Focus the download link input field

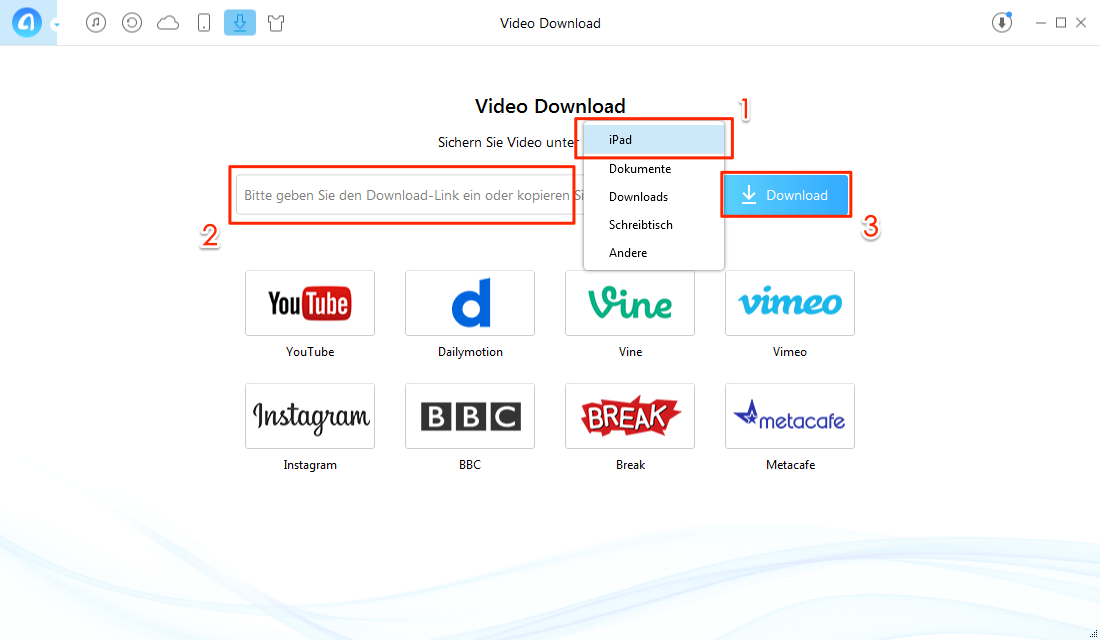(410, 195)
